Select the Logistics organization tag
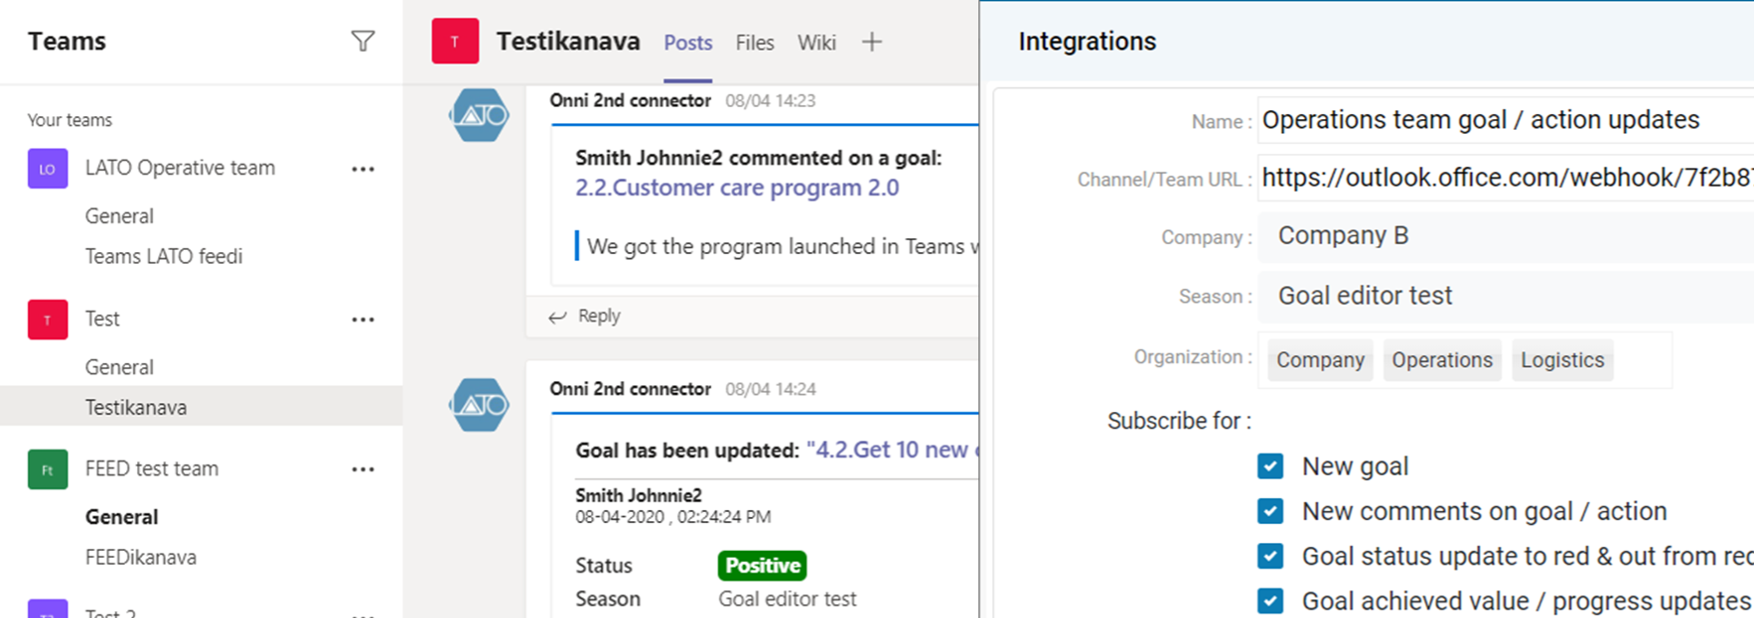Image resolution: width=1754 pixels, height=618 pixels. point(1562,360)
